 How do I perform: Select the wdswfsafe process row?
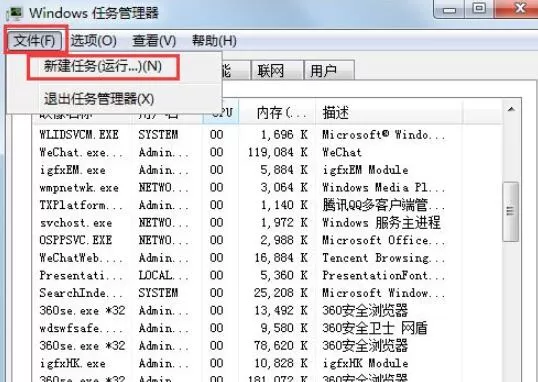(268, 328)
